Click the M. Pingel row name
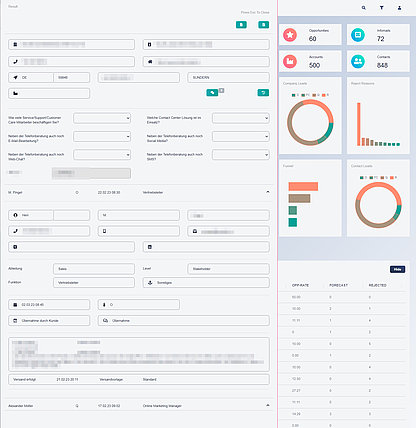 click(x=15, y=193)
